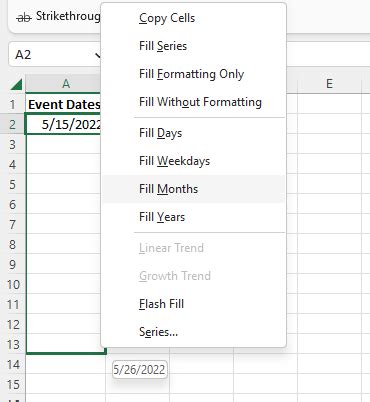Select row 5 header
Screen dimensions: 370x402
13,185
